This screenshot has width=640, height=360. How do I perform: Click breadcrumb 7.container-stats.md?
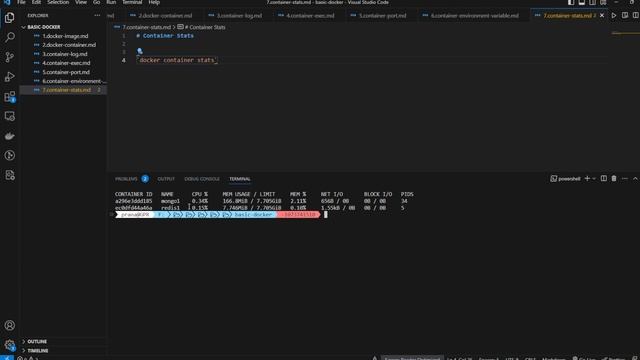pos(147,27)
